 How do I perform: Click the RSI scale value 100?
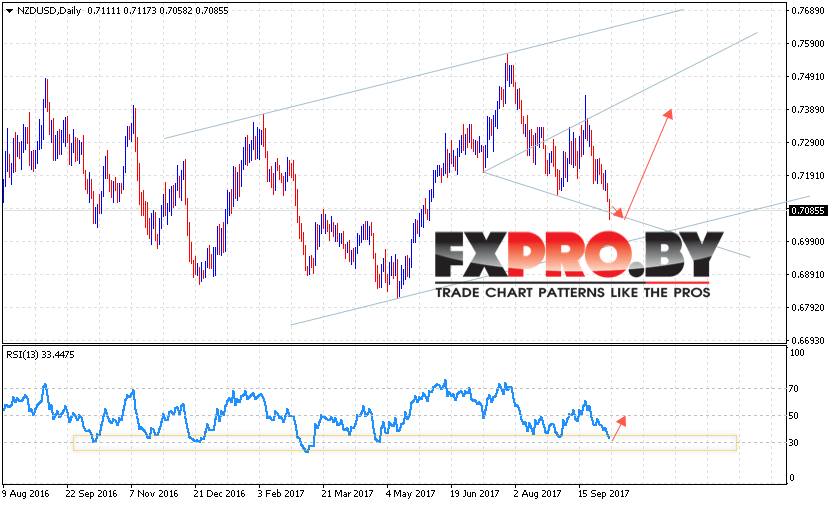point(796,353)
